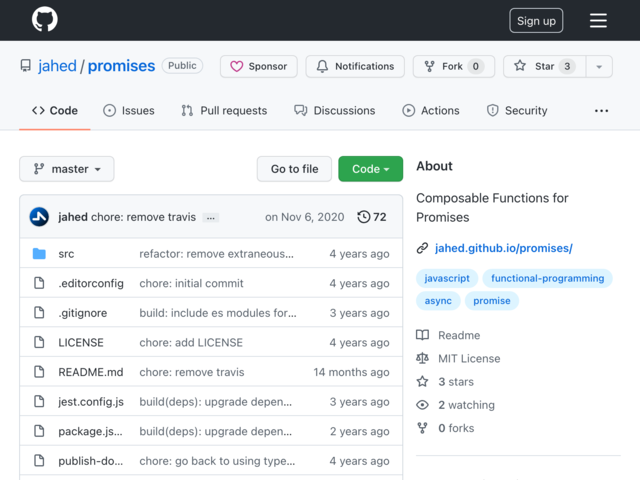The width and height of the screenshot is (640, 480).
Task: Expand the green Code dropdown
Action: 371,169
